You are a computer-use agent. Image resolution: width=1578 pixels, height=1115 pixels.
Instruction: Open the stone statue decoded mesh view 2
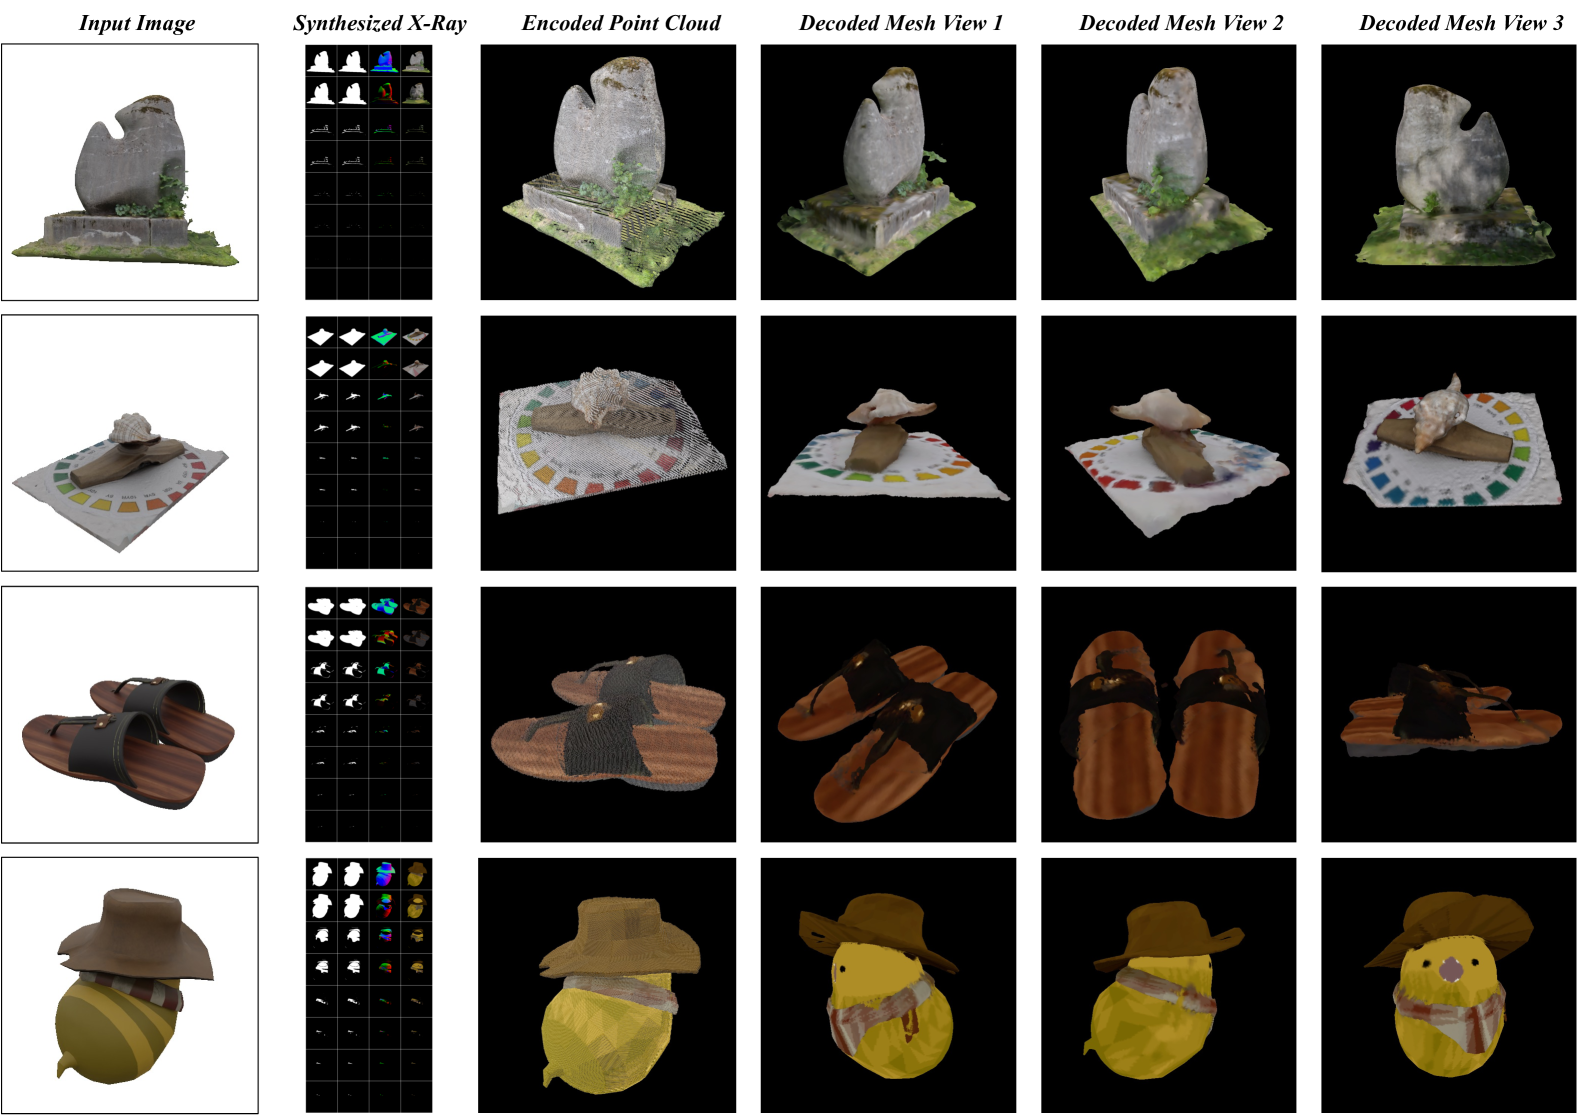pyautogui.click(x=1168, y=172)
